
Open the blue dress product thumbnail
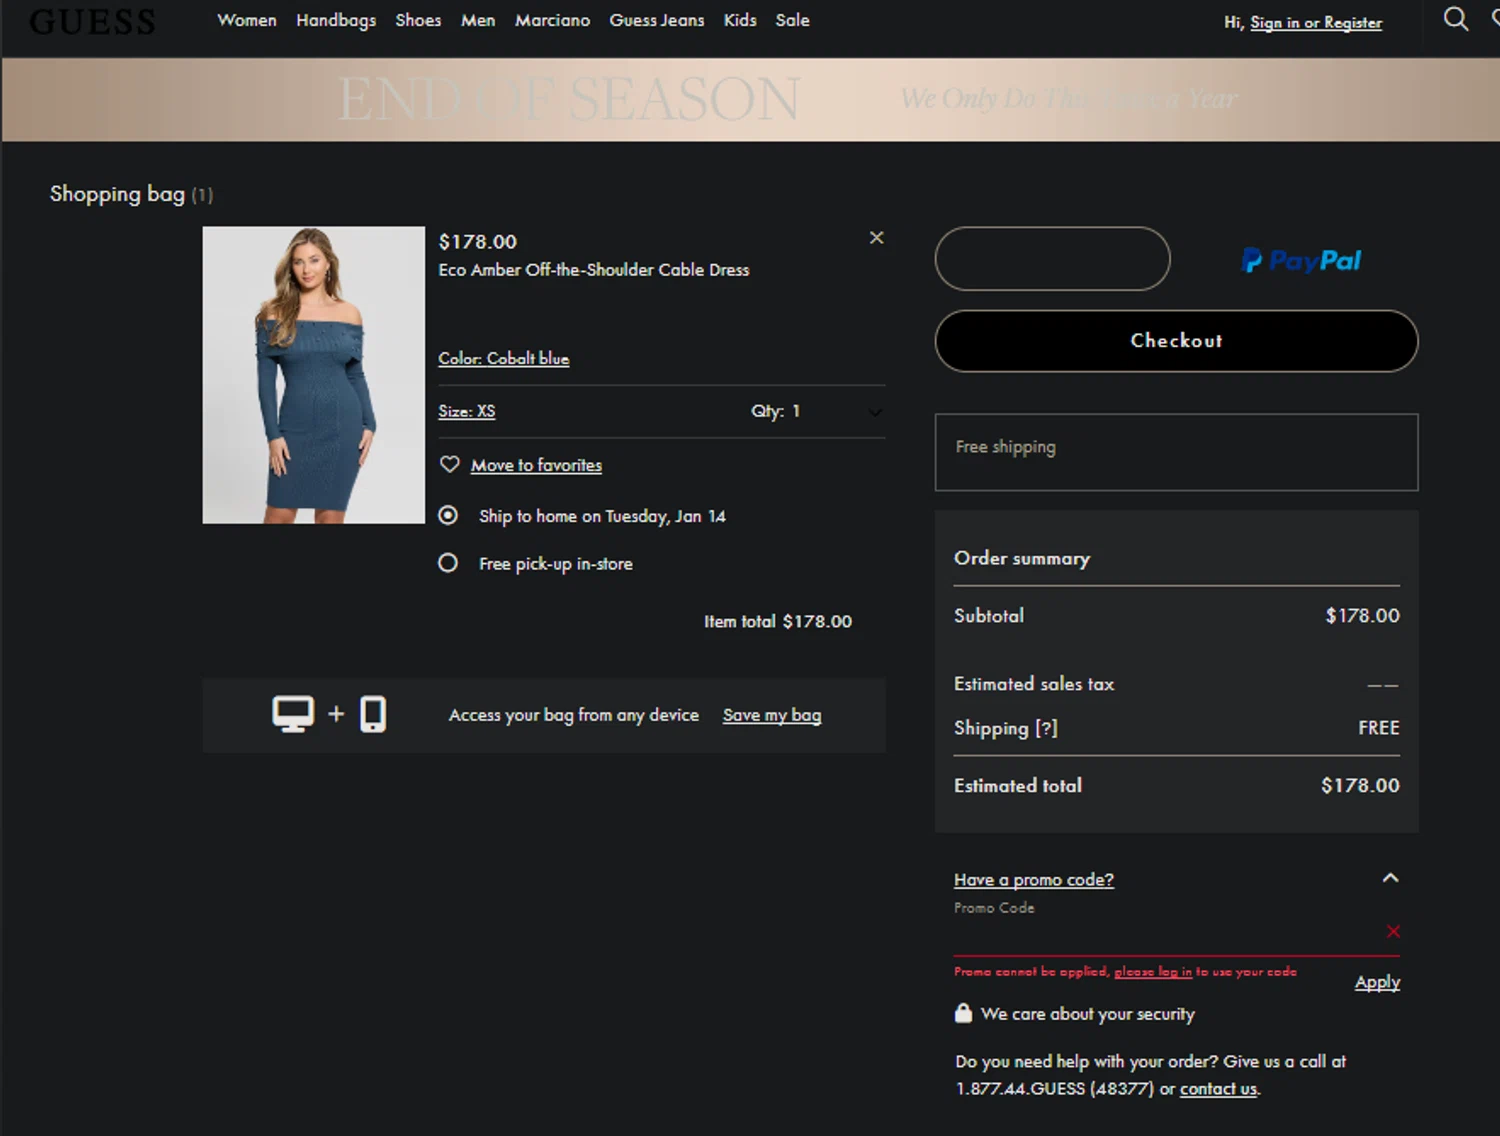pos(314,375)
